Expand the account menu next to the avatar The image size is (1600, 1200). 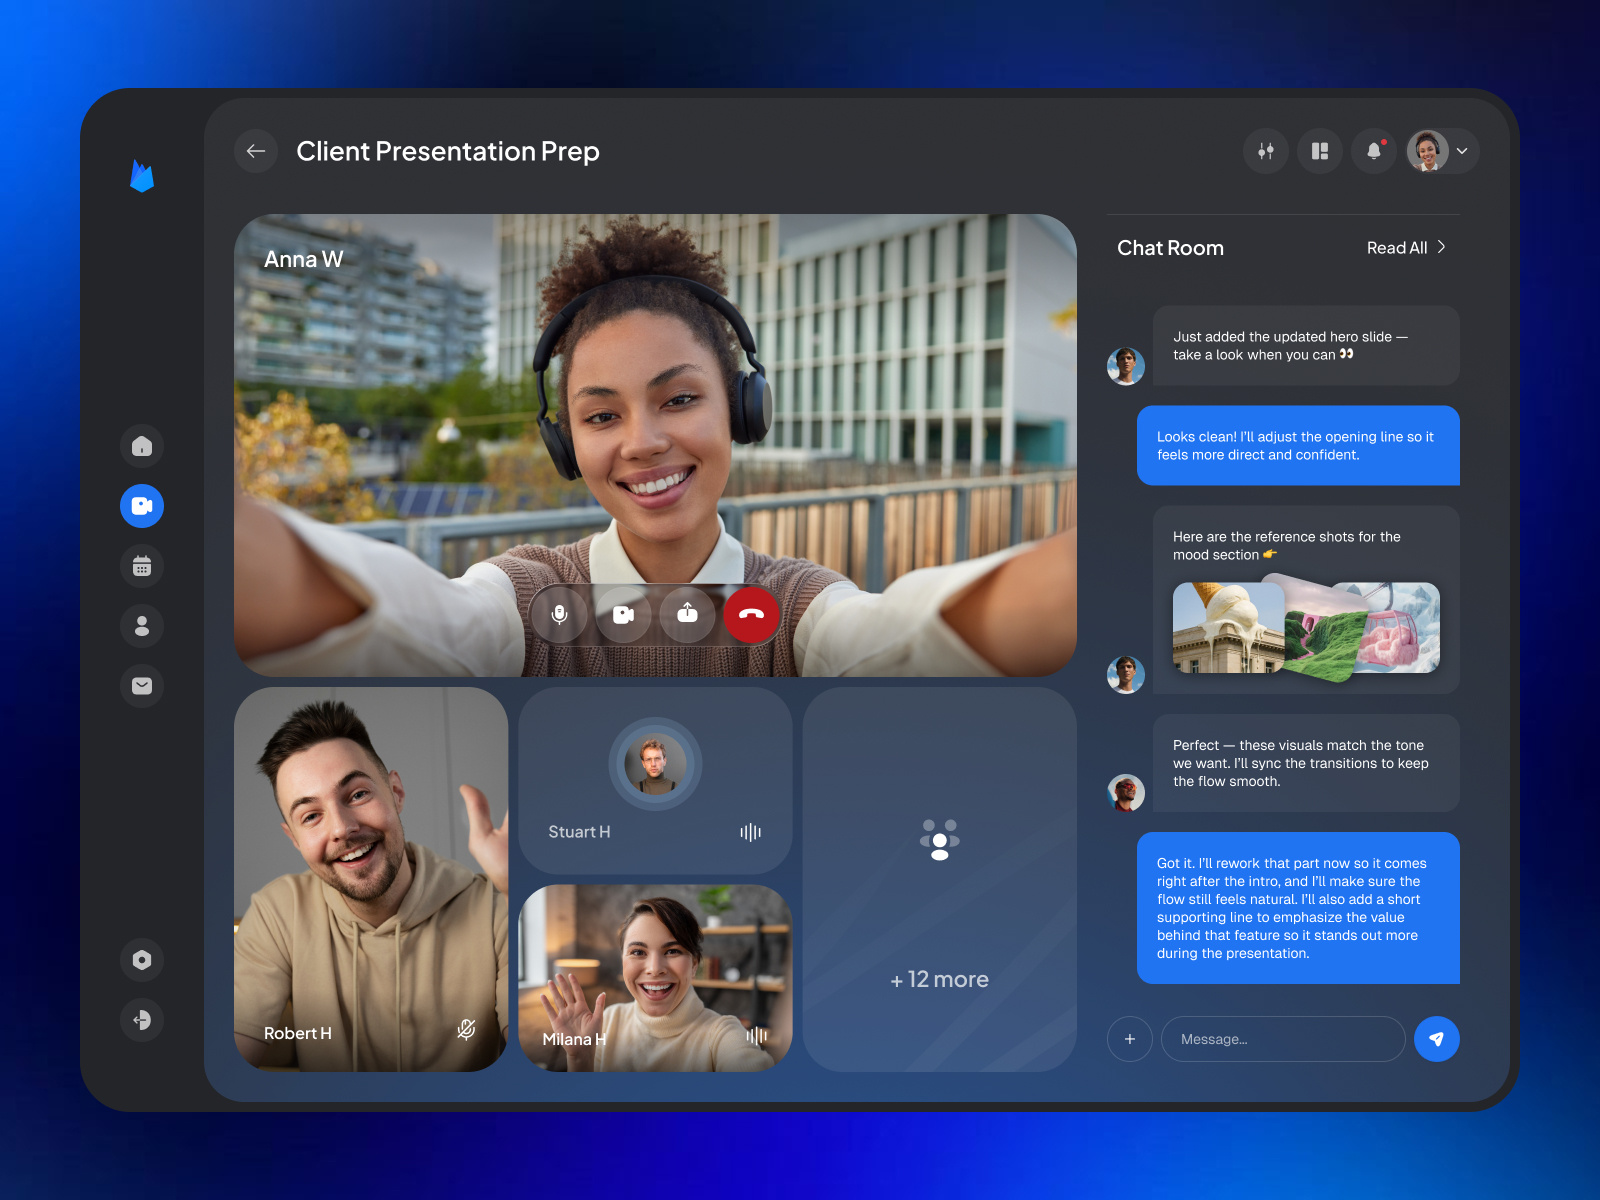click(1462, 151)
